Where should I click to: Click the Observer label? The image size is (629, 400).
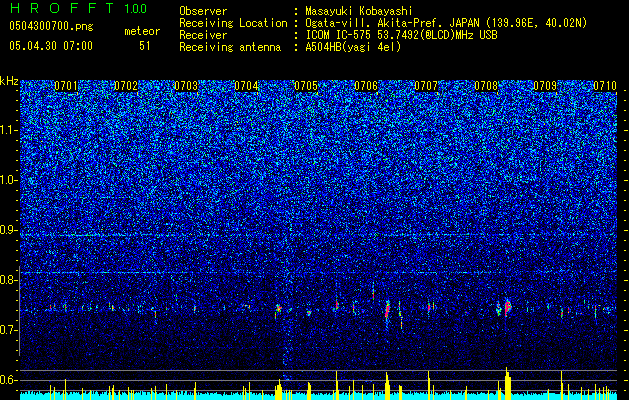pyautogui.click(x=203, y=11)
